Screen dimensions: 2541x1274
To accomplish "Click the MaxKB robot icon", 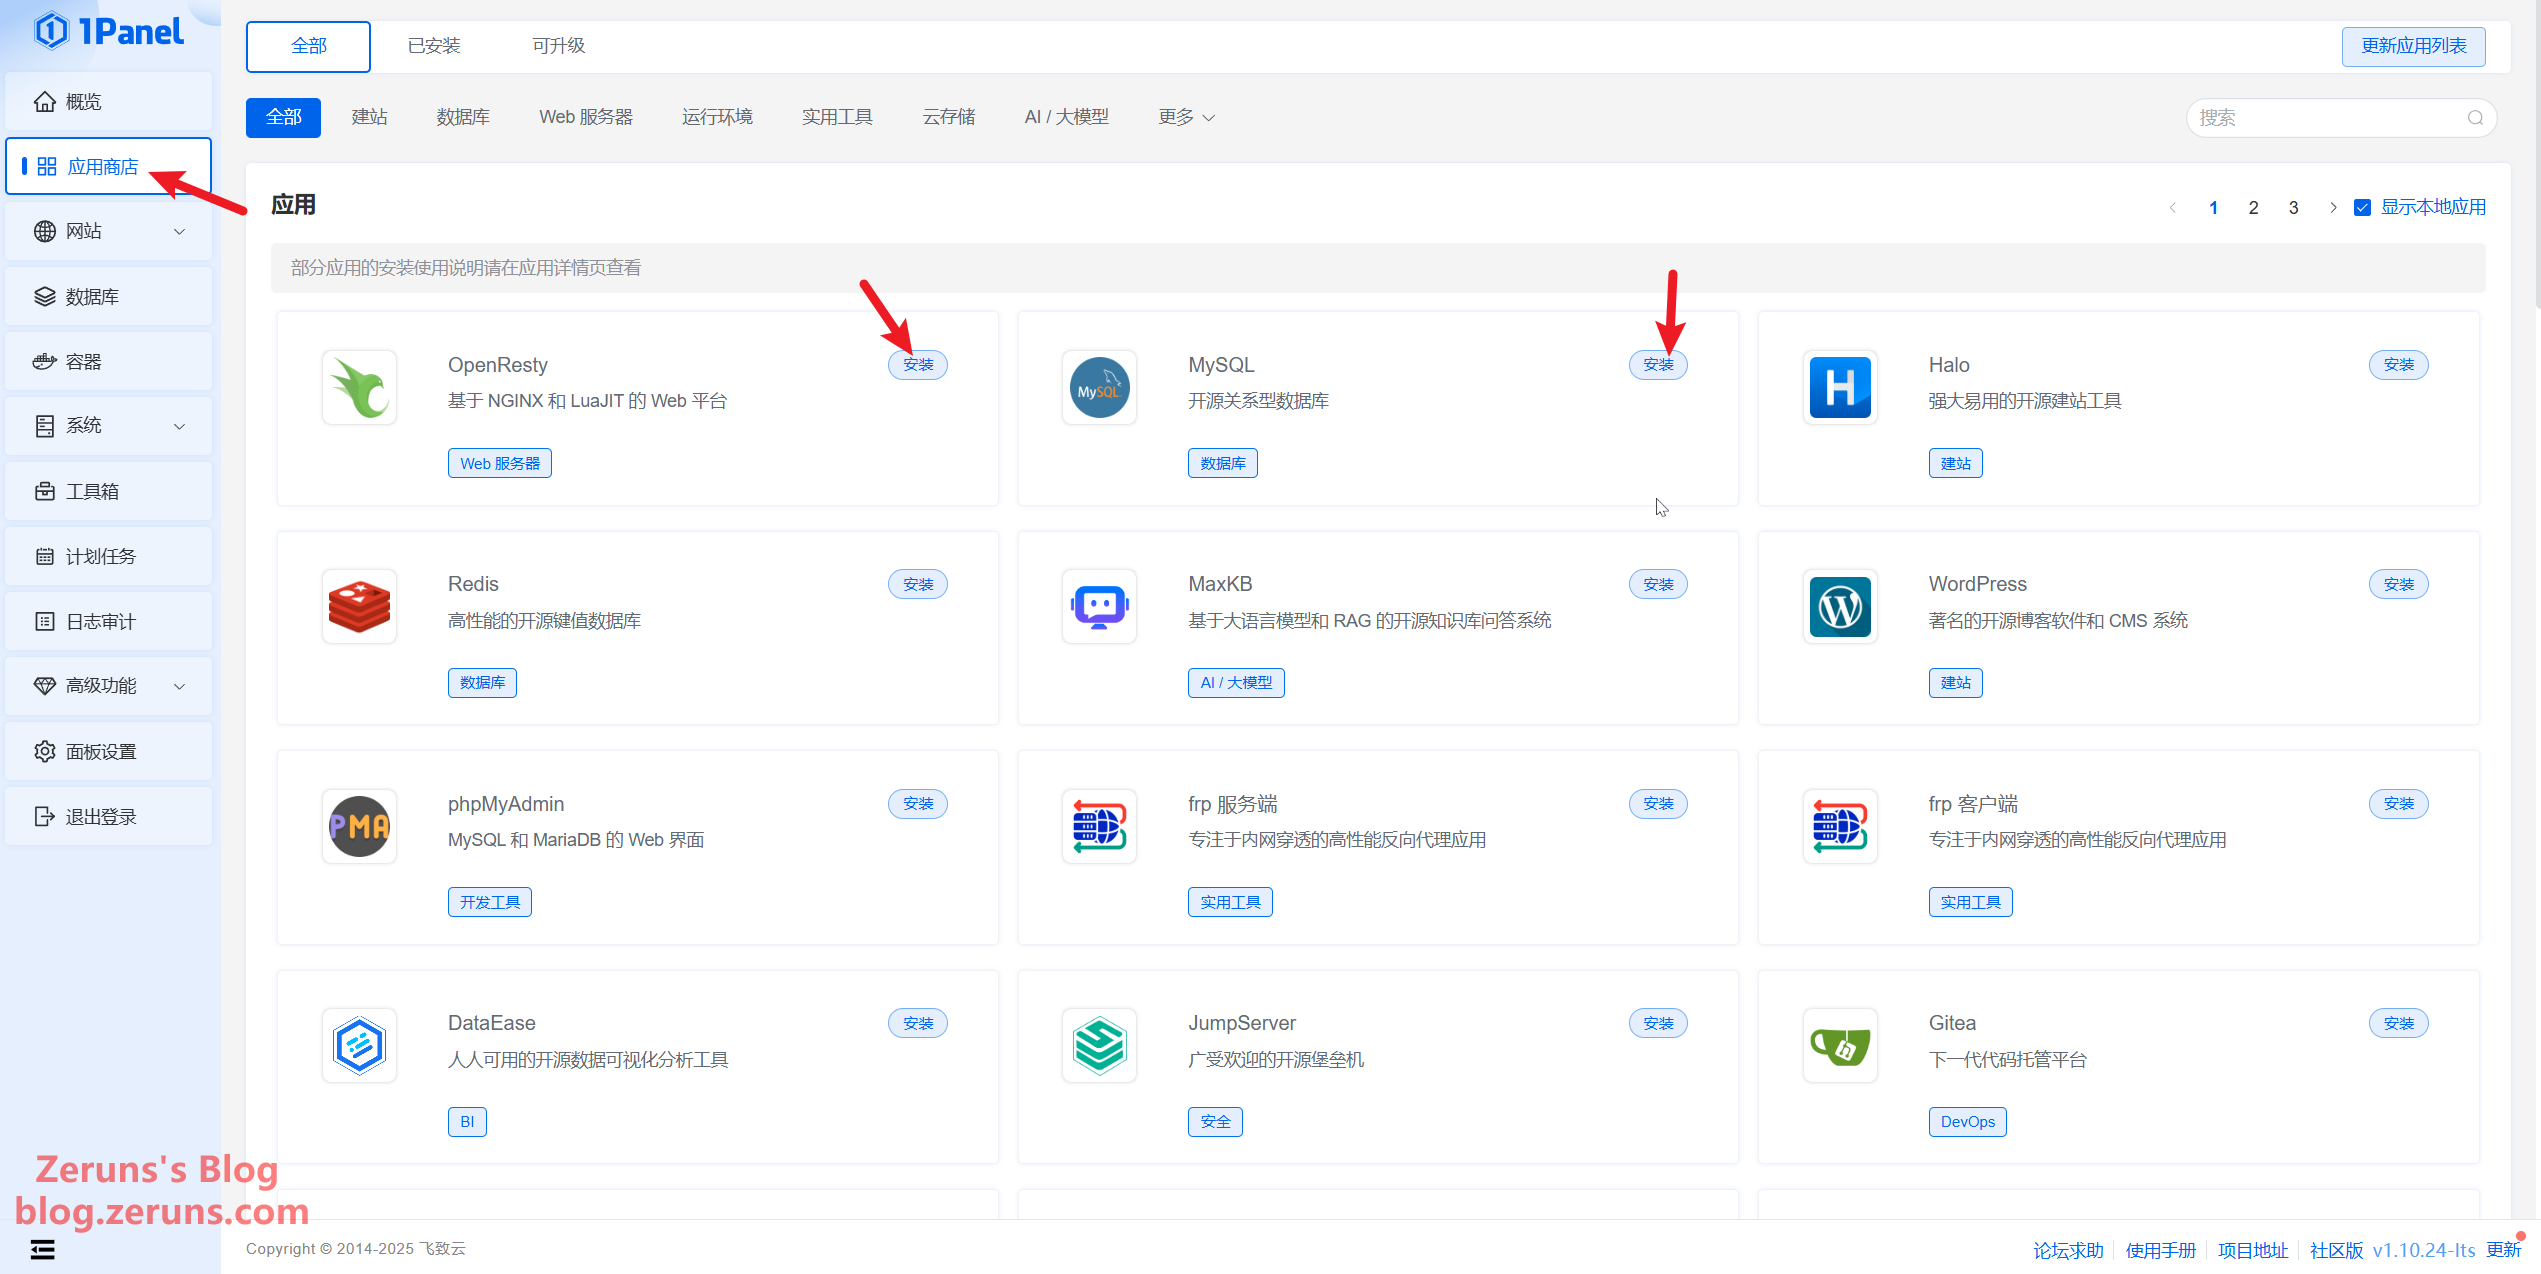I will 1099,607.
